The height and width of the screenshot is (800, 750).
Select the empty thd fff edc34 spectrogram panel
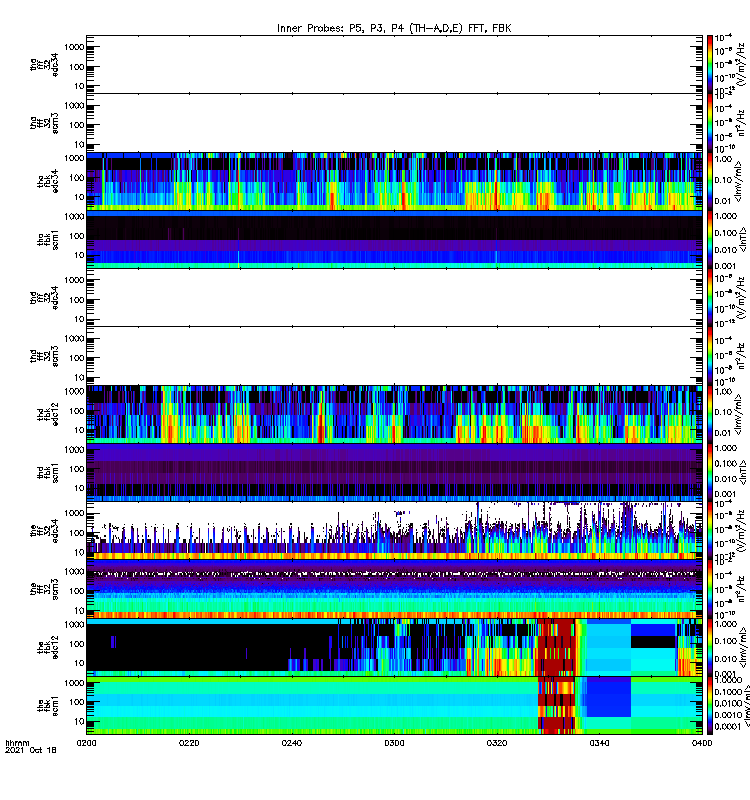pos(394,297)
